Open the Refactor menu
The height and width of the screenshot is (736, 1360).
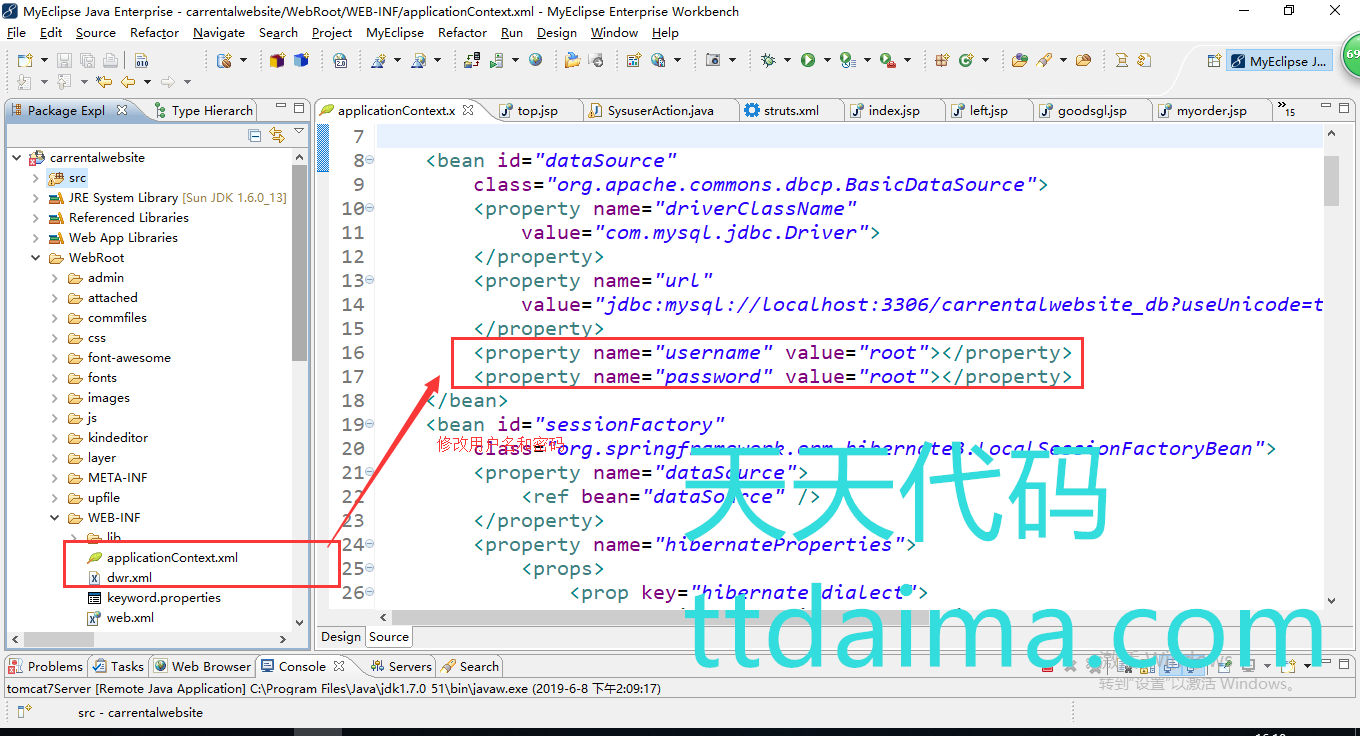click(x=154, y=32)
